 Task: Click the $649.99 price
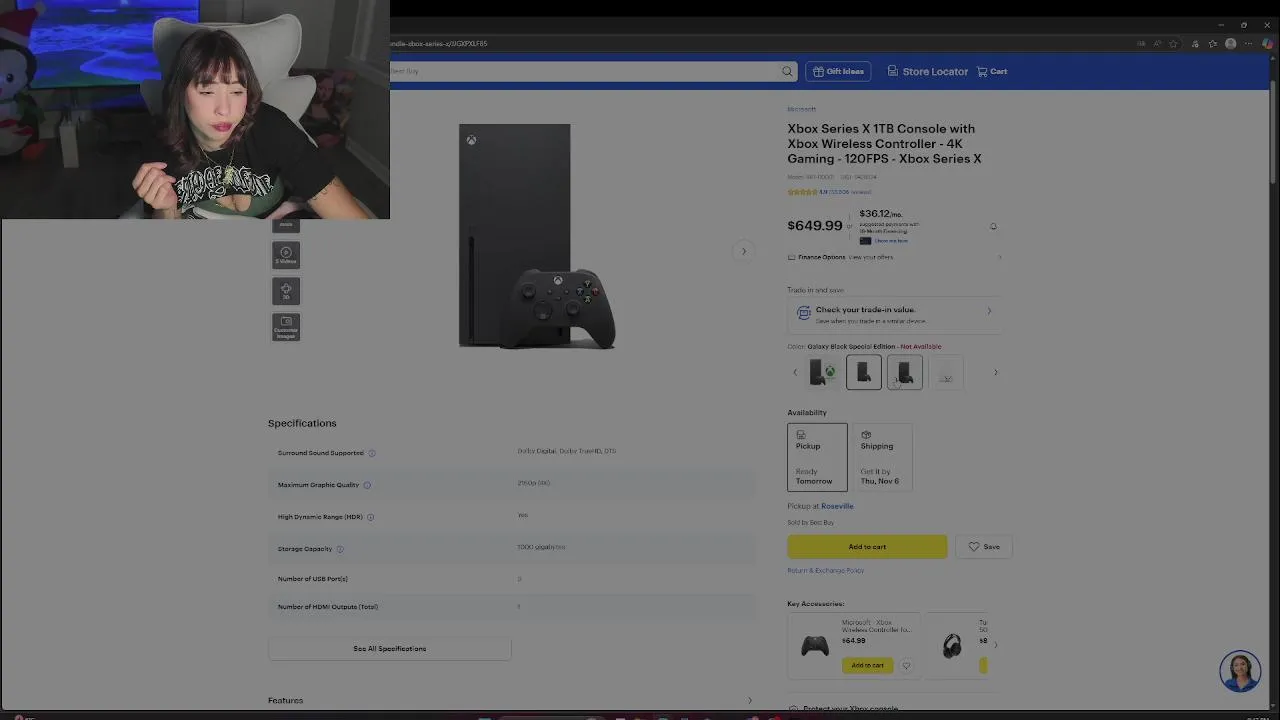[815, 226]
